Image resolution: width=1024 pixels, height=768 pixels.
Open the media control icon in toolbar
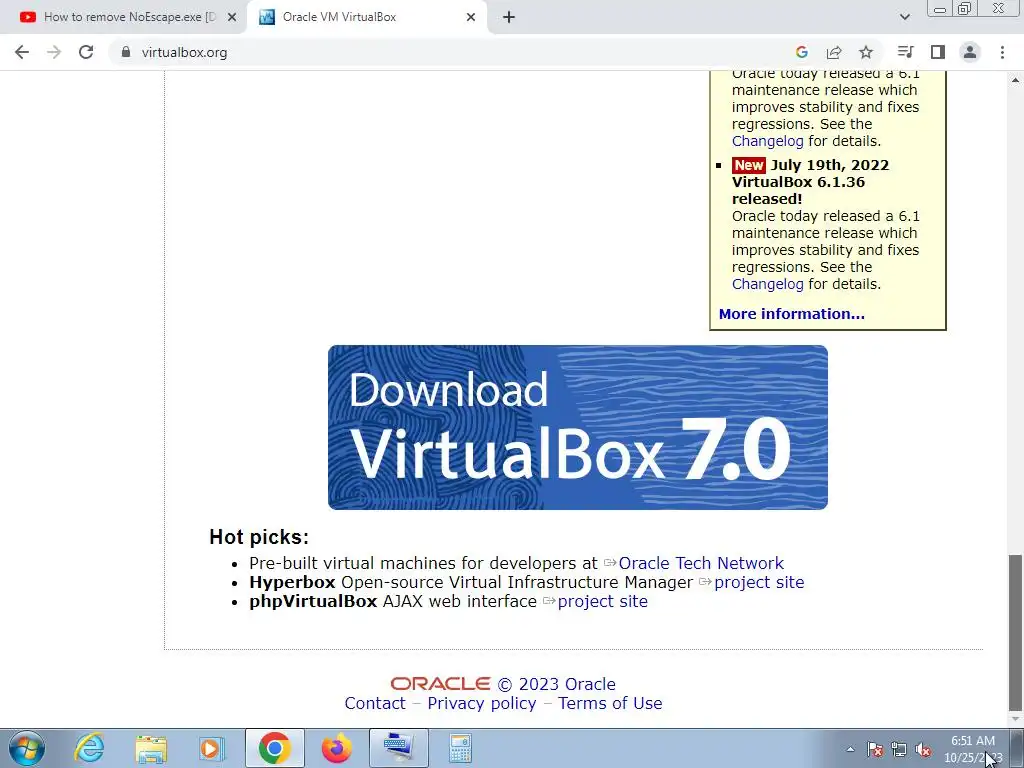(905, 52)
